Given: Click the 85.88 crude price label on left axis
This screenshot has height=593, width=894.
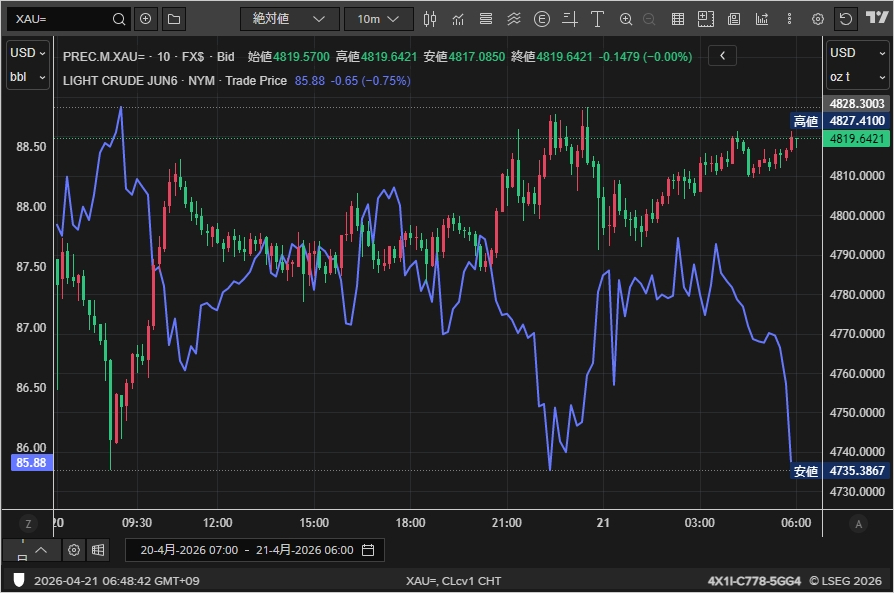Looking at the screenshot, I should (31, 463).
